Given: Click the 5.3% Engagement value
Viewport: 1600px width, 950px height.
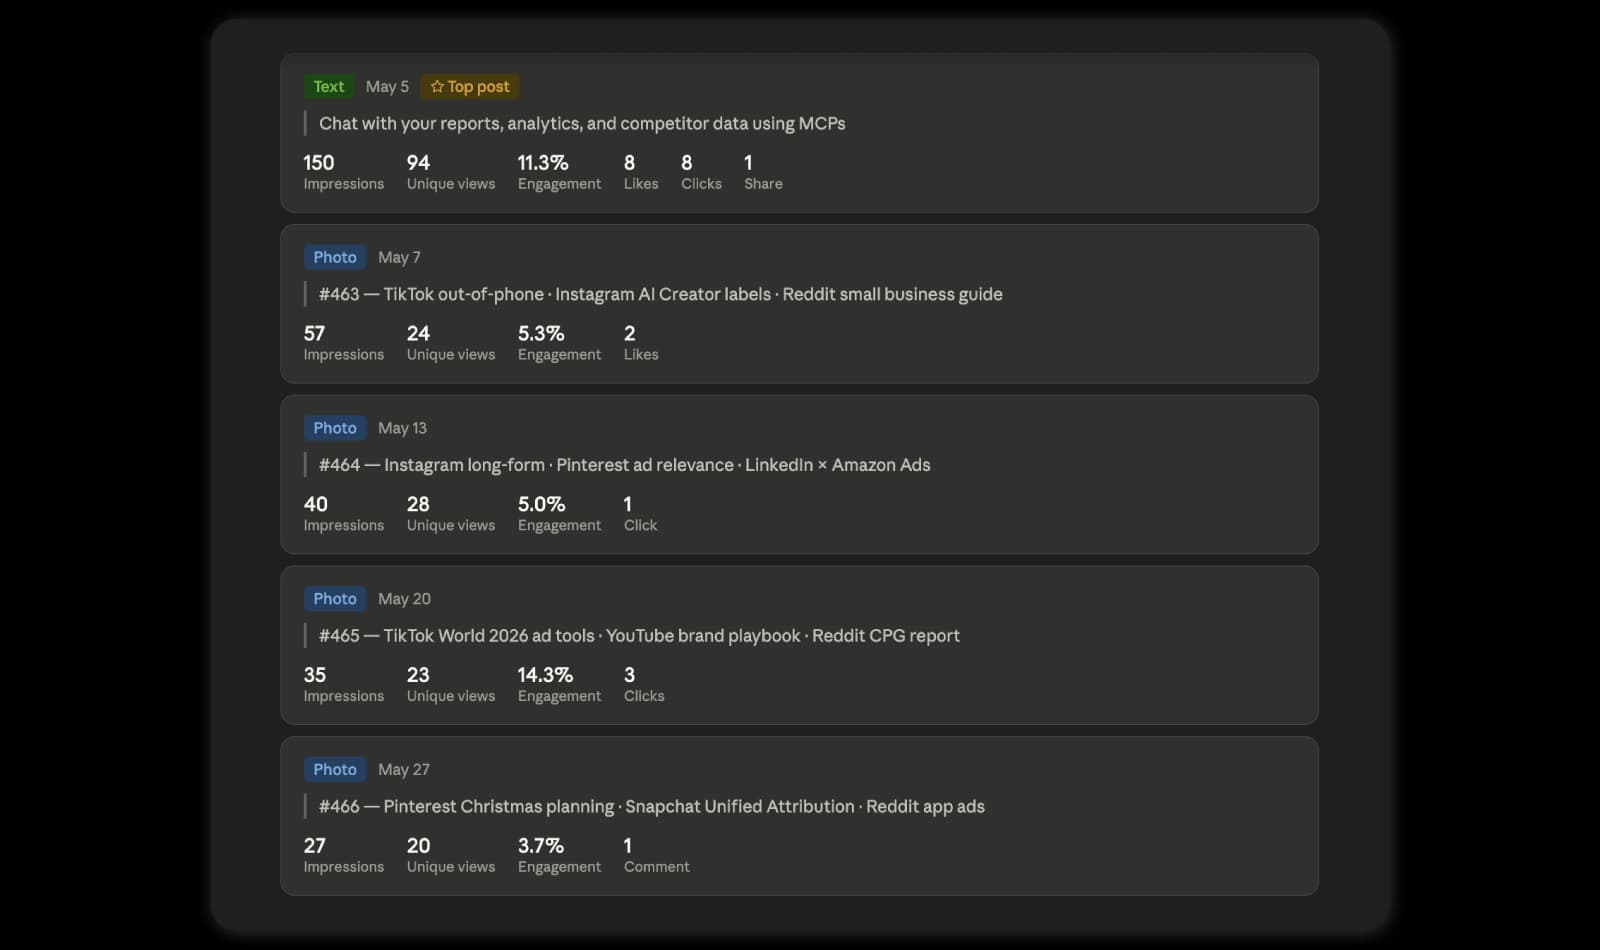Looking at the screenshot, I should pyautogui.click(x=541, y=334).
